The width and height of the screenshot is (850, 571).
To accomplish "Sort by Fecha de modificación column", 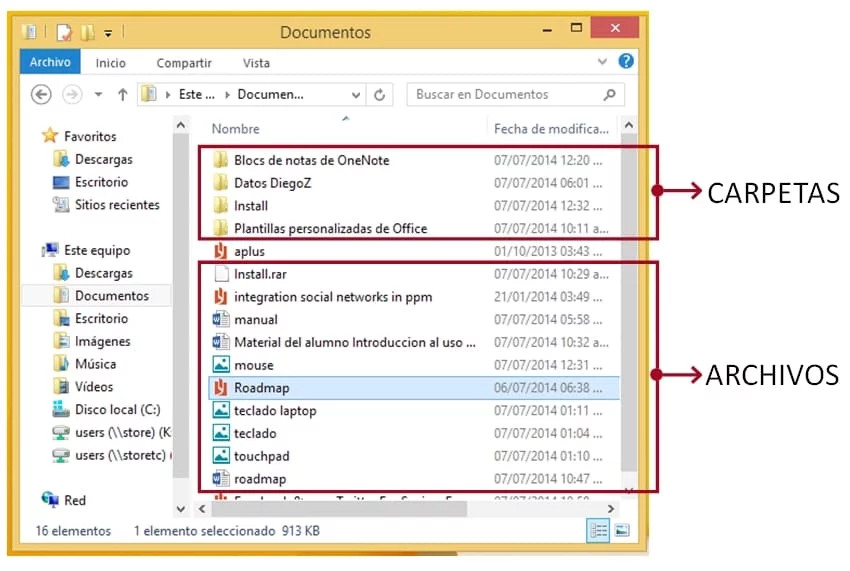I will point(550,129).
